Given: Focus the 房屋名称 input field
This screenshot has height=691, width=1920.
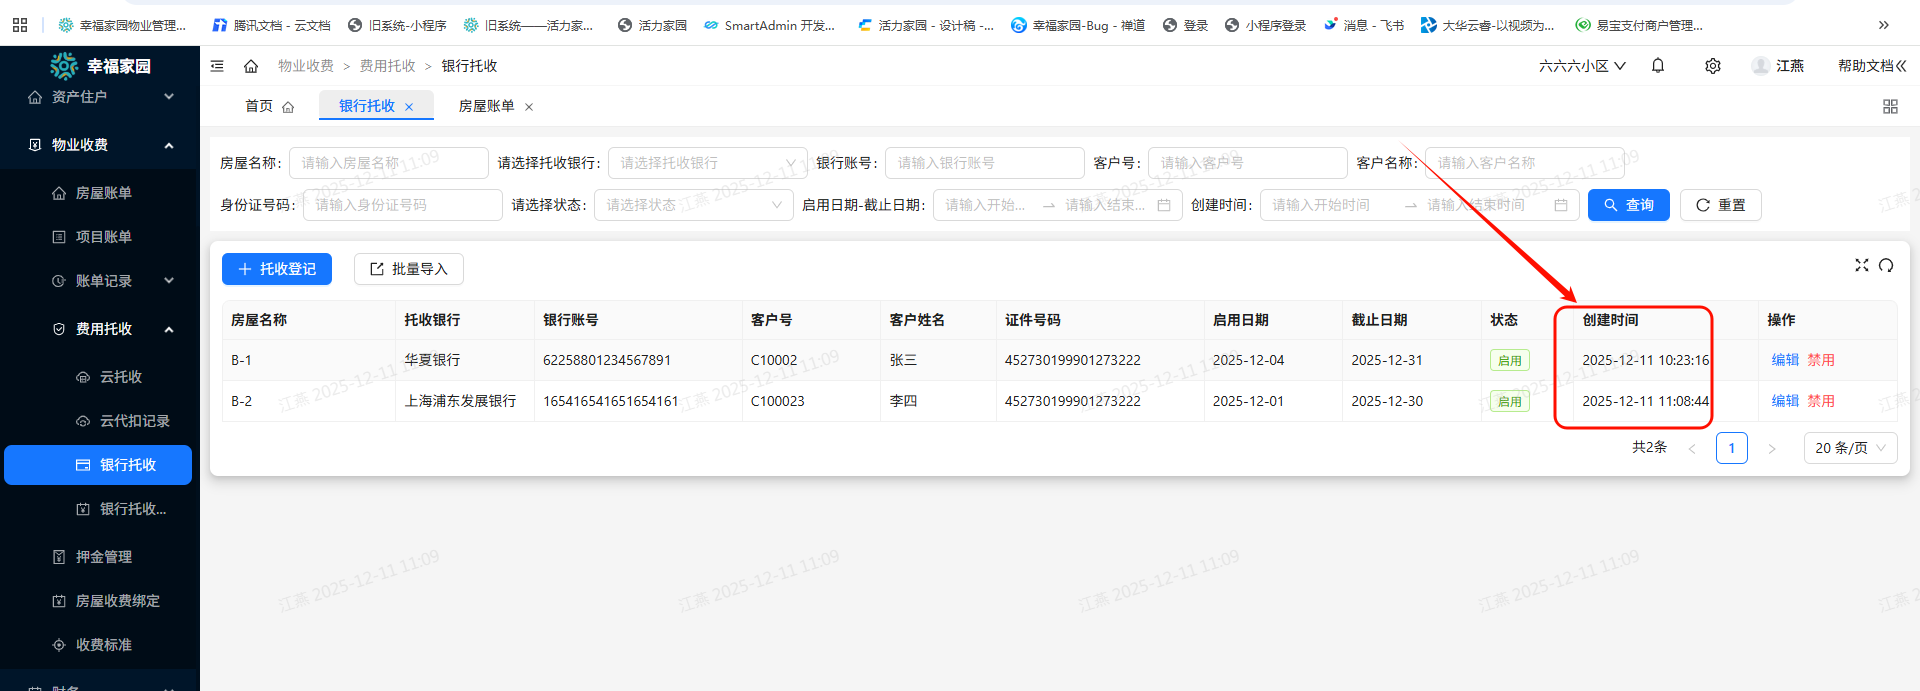Looking at the screenshot, I should [x=389, y=163].
